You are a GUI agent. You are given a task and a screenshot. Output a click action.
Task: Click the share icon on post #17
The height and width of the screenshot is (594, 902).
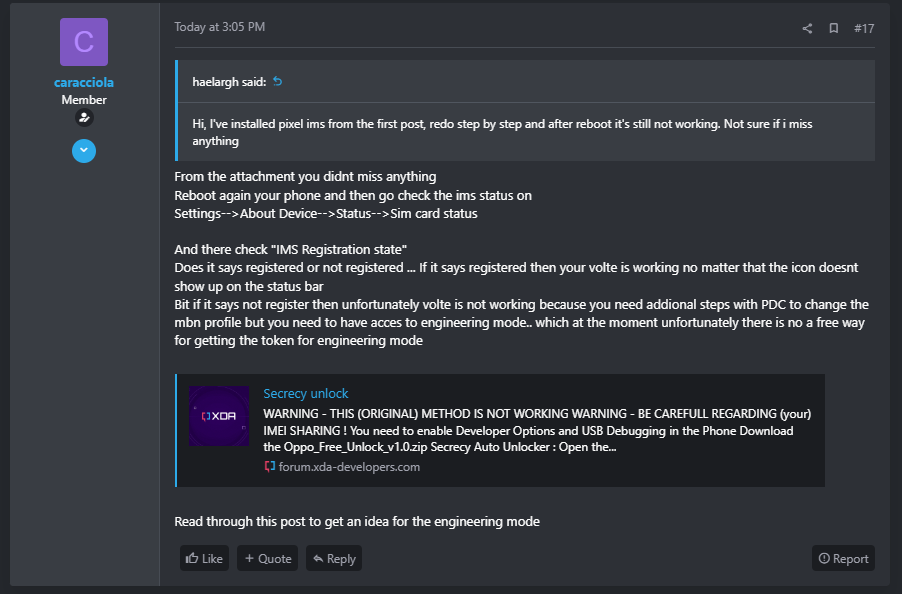coord(807,28)
